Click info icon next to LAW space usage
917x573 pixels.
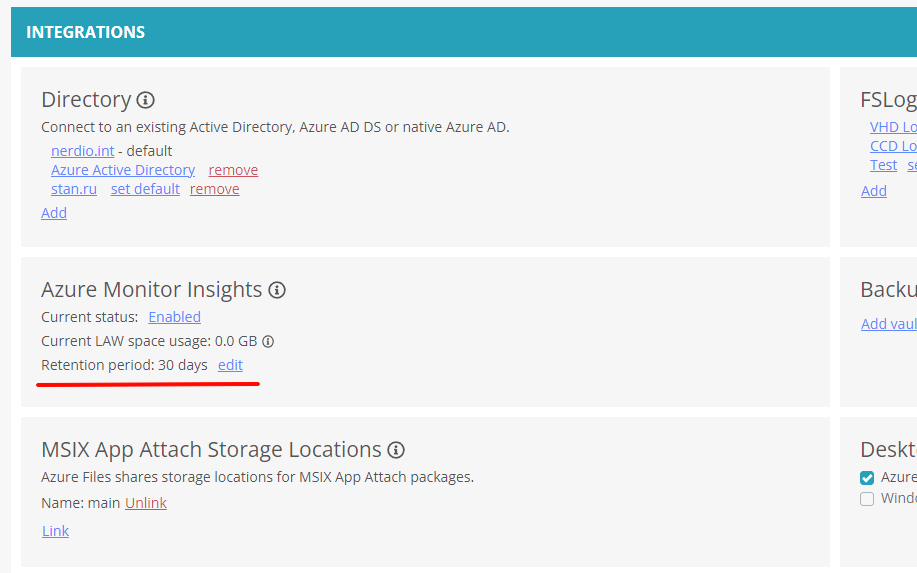point(268,341)
